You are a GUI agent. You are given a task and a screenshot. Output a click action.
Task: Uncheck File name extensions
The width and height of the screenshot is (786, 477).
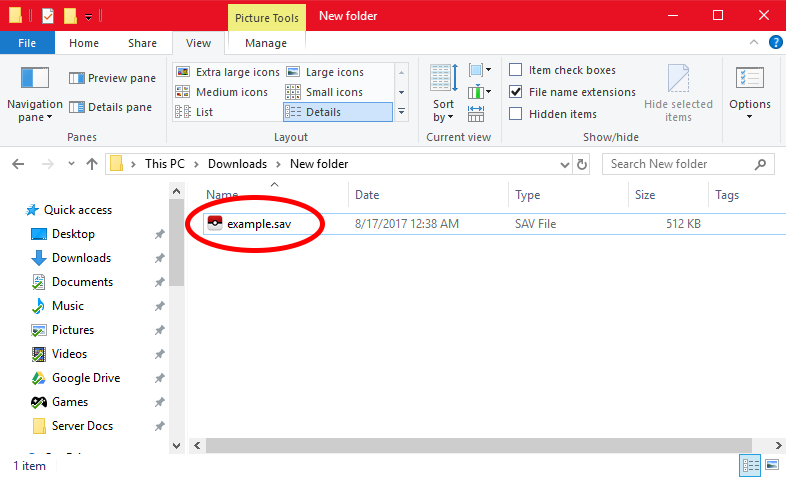pyautogui.click(x=516, y=92)
